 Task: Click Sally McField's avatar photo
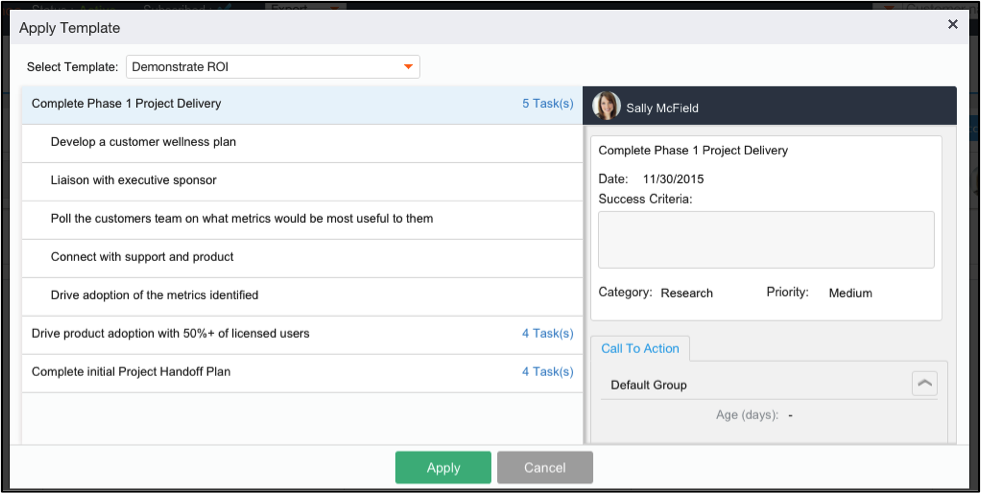click(x=606, y=106)
